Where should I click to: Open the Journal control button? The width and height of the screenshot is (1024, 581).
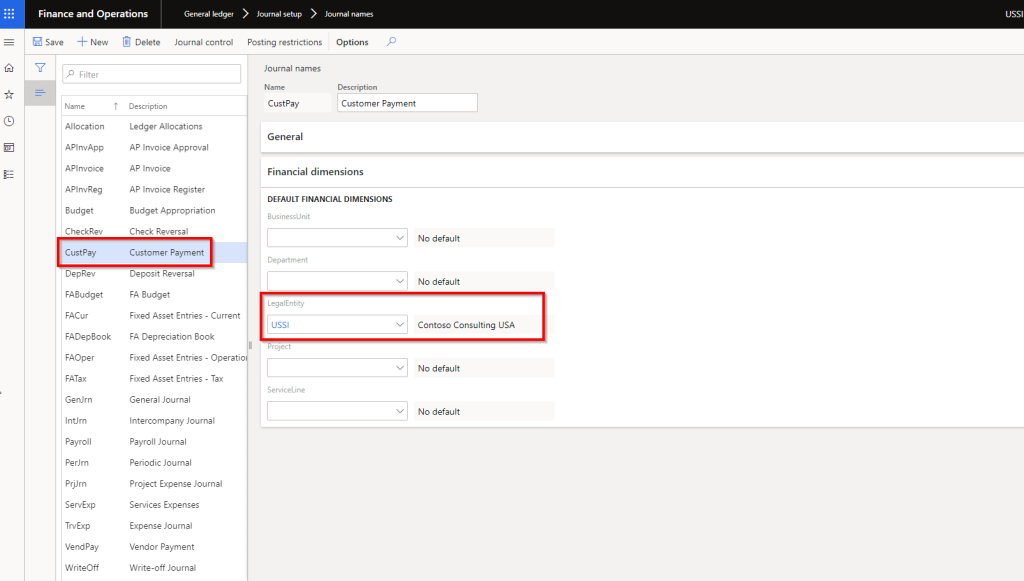[203, 42]
